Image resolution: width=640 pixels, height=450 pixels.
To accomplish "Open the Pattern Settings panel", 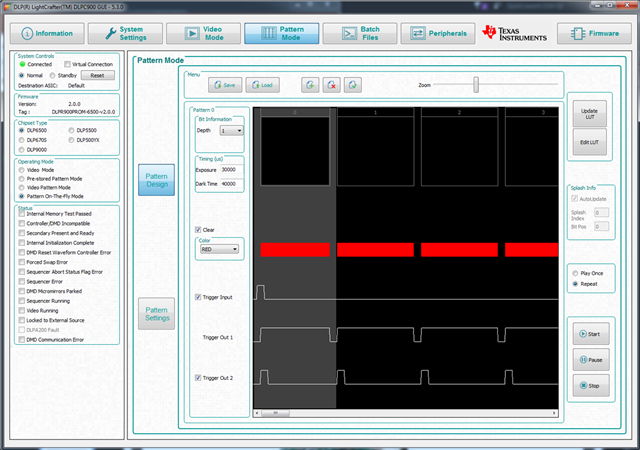I will 156,314.
